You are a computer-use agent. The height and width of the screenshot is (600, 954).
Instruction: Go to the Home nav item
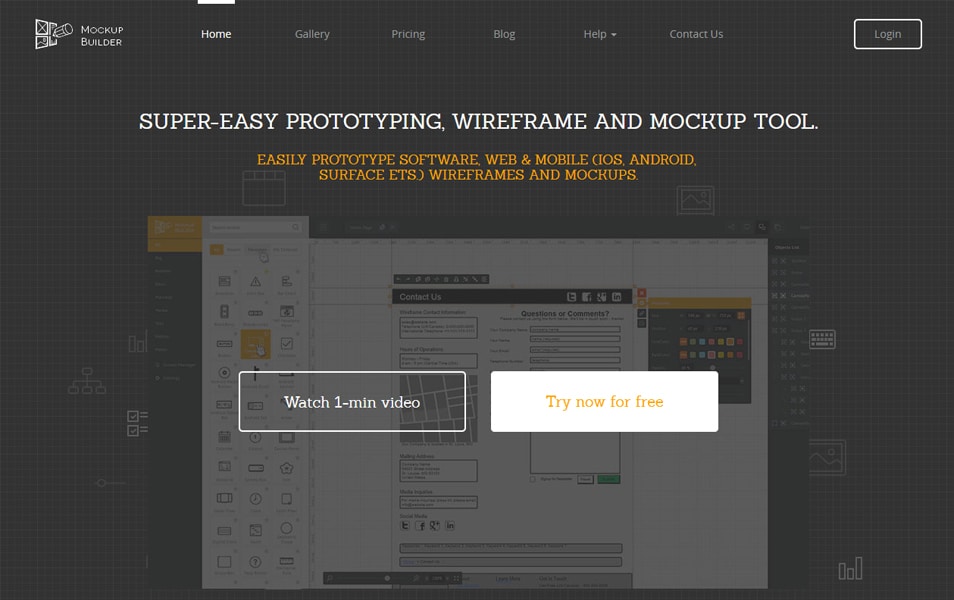click(x=216, y=34)
